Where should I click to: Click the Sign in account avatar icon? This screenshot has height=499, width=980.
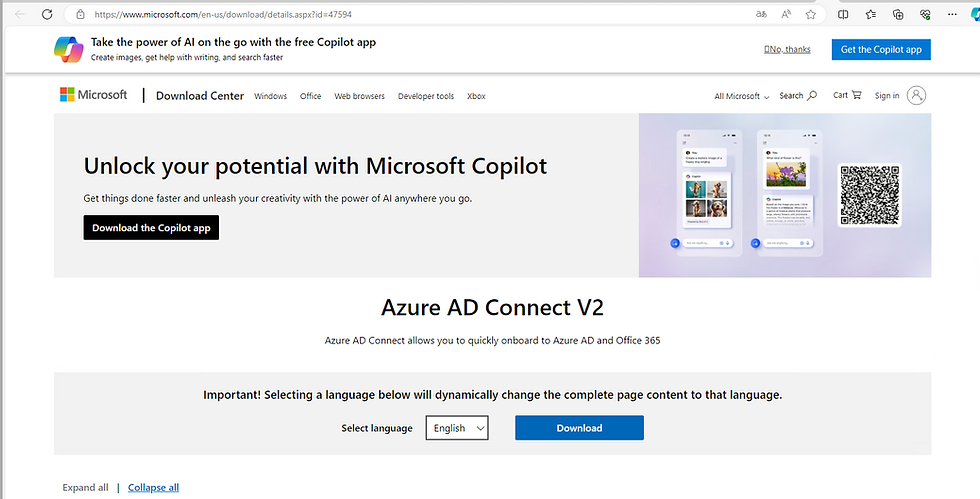pyautogui.click(x=916, y=95)
